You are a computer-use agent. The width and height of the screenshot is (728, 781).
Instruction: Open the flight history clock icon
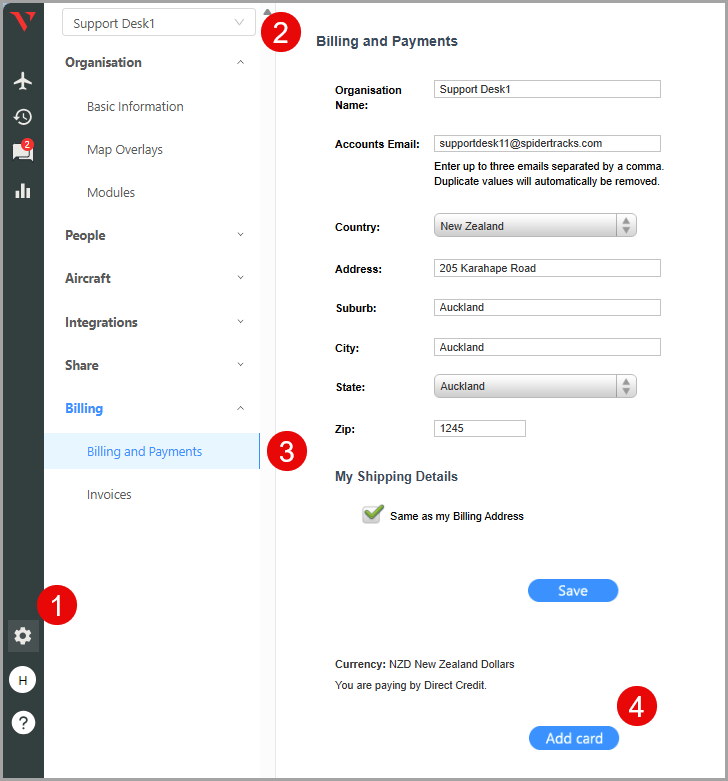[22, 117]
